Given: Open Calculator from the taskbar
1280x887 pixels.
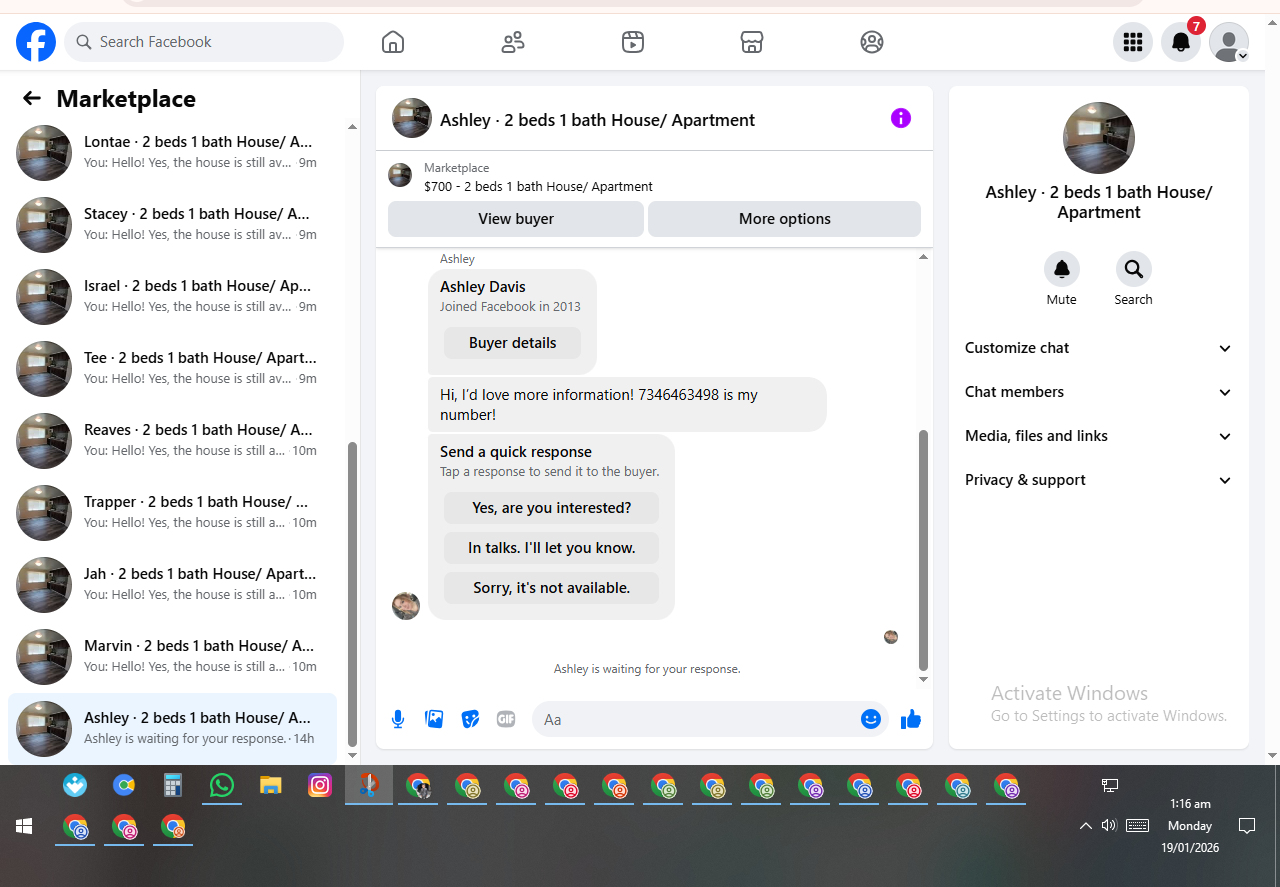Looking at the screenshot, I should point(173,785).
